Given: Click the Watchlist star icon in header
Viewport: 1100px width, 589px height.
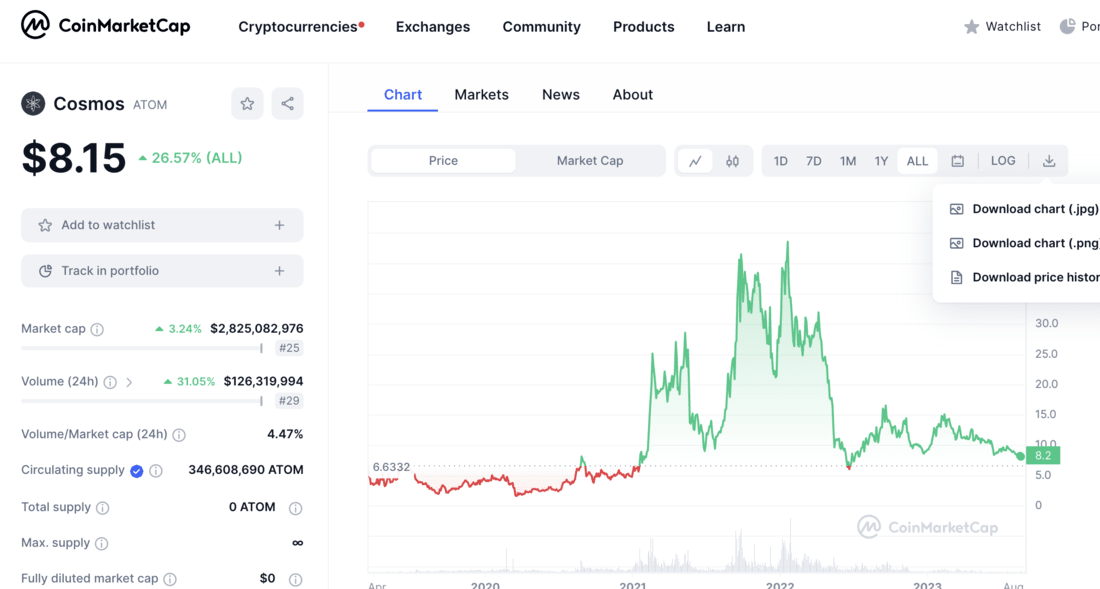Looking at the screenshot, I should 972,27.
